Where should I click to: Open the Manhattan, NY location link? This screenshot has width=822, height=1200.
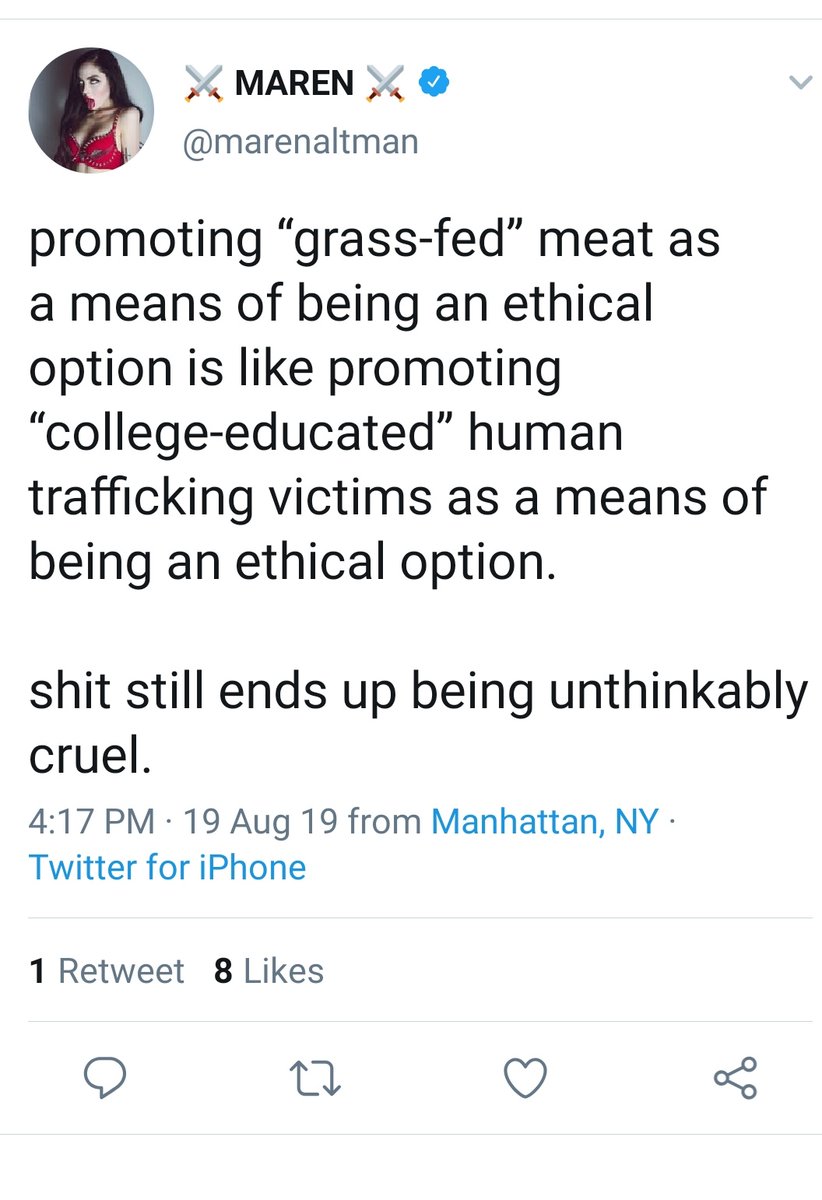pyautogui.click(x=545, y=822)
